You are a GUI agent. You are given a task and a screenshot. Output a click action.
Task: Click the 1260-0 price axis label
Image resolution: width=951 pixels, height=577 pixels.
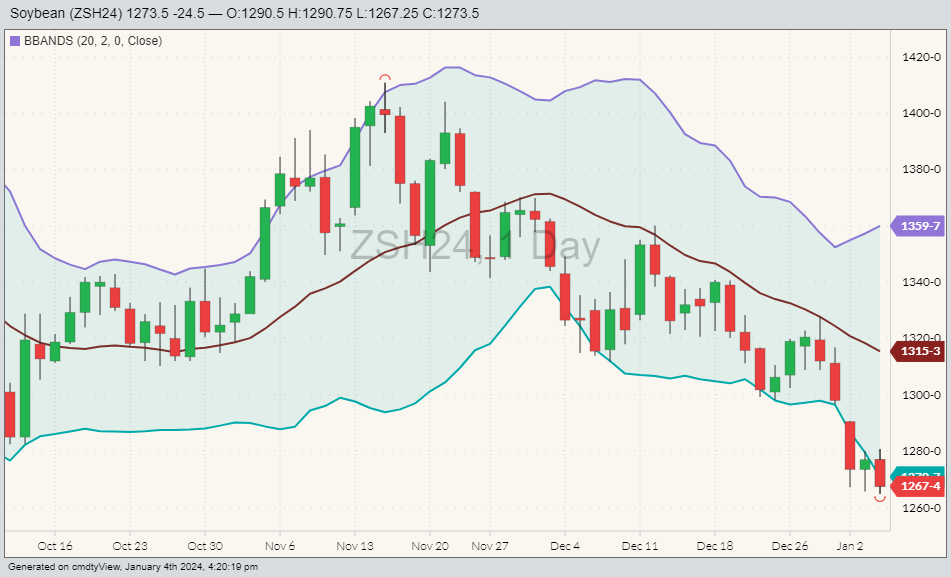pos(921,508)
